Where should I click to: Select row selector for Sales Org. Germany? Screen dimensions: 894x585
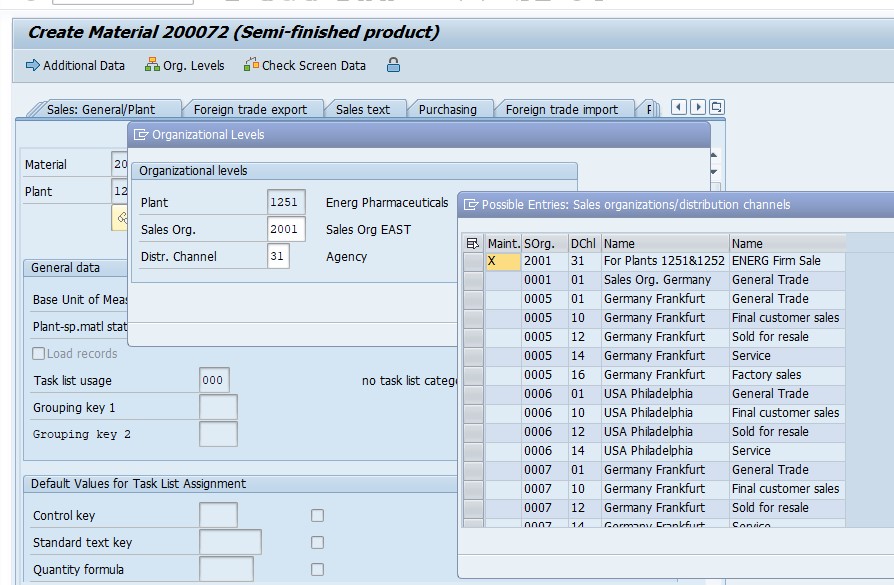(473, 280)
